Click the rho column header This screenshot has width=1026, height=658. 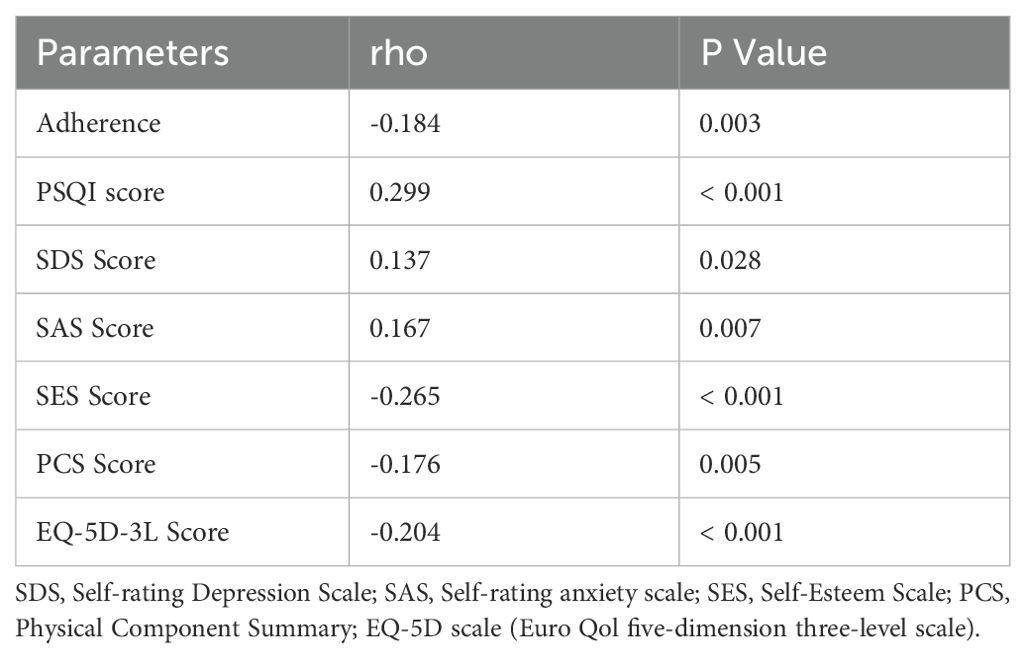(398, 53)
